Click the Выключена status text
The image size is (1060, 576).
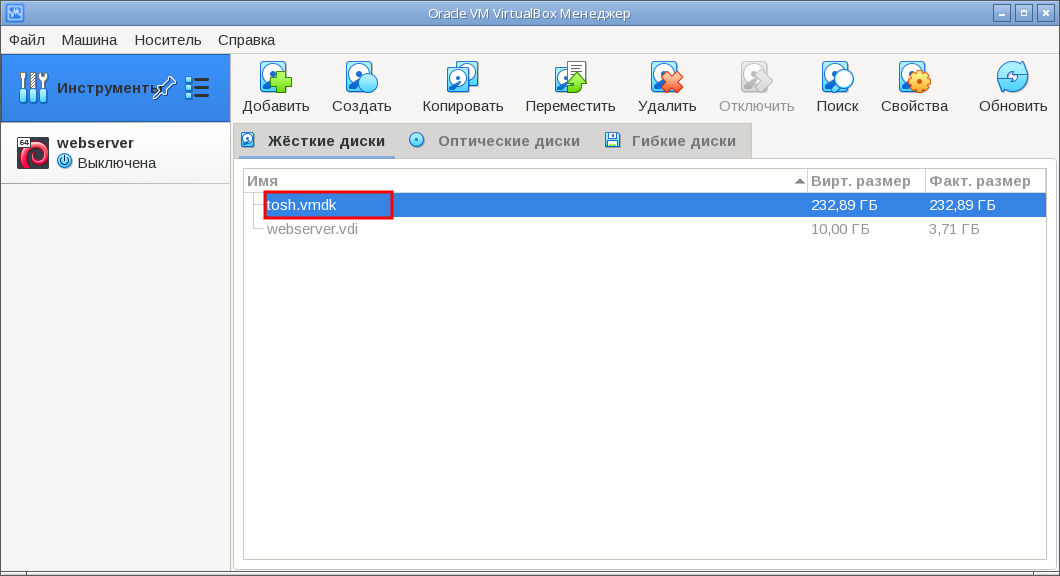pos(117,163)
